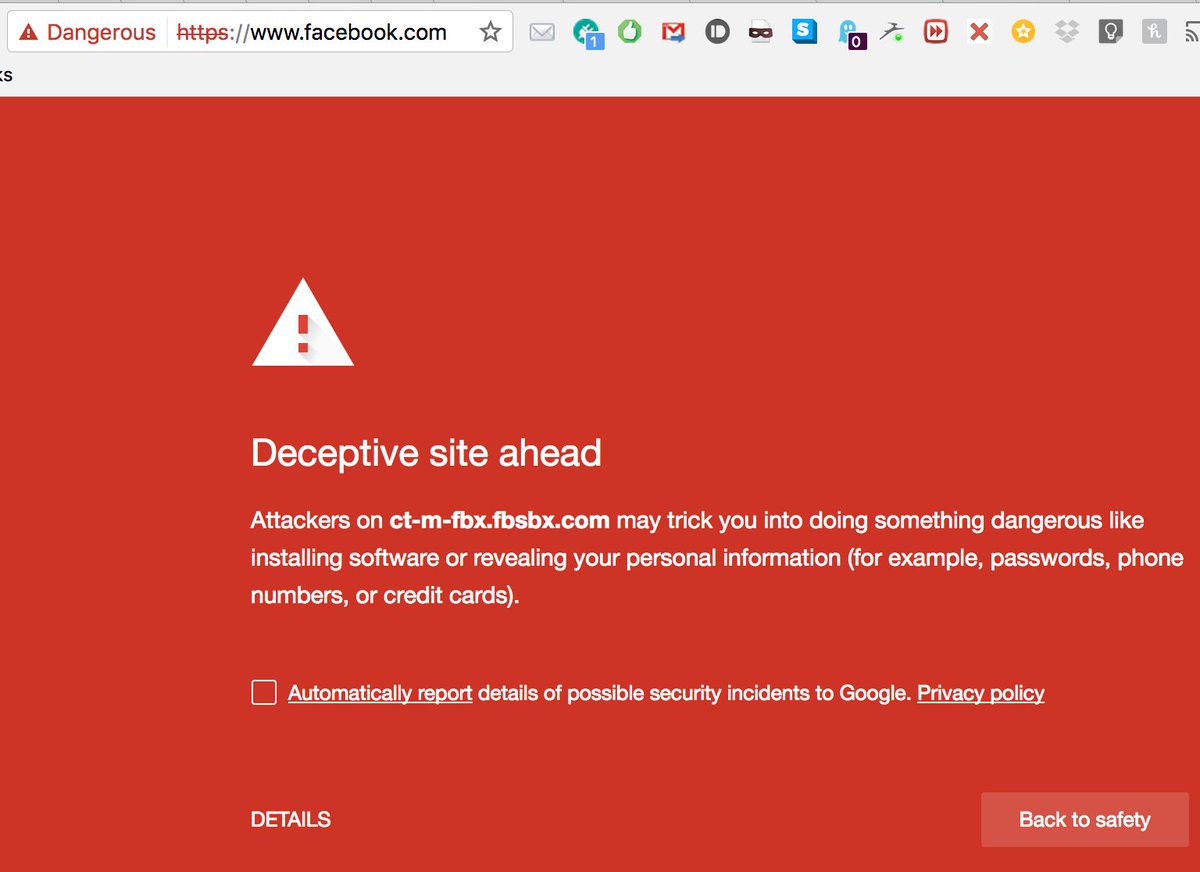Screen dimensions: 1200x872
Task: Expand the DETAILS section
Action: tap(291, 820)
